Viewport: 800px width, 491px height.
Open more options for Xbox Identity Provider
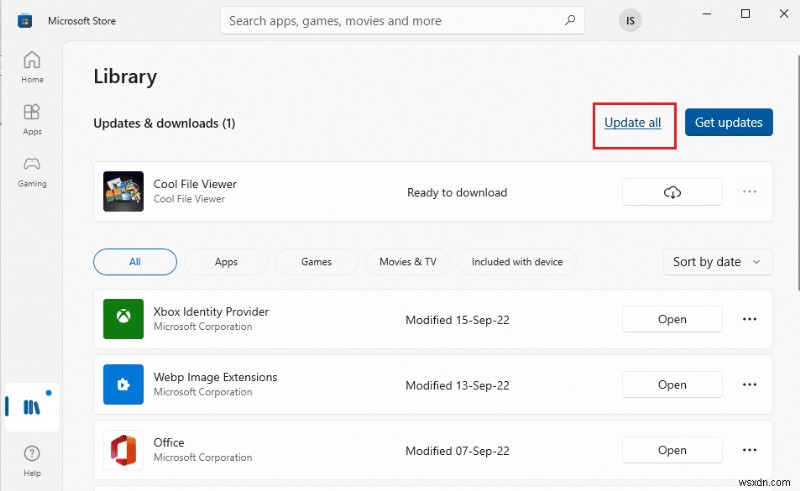tap(750, 319)
